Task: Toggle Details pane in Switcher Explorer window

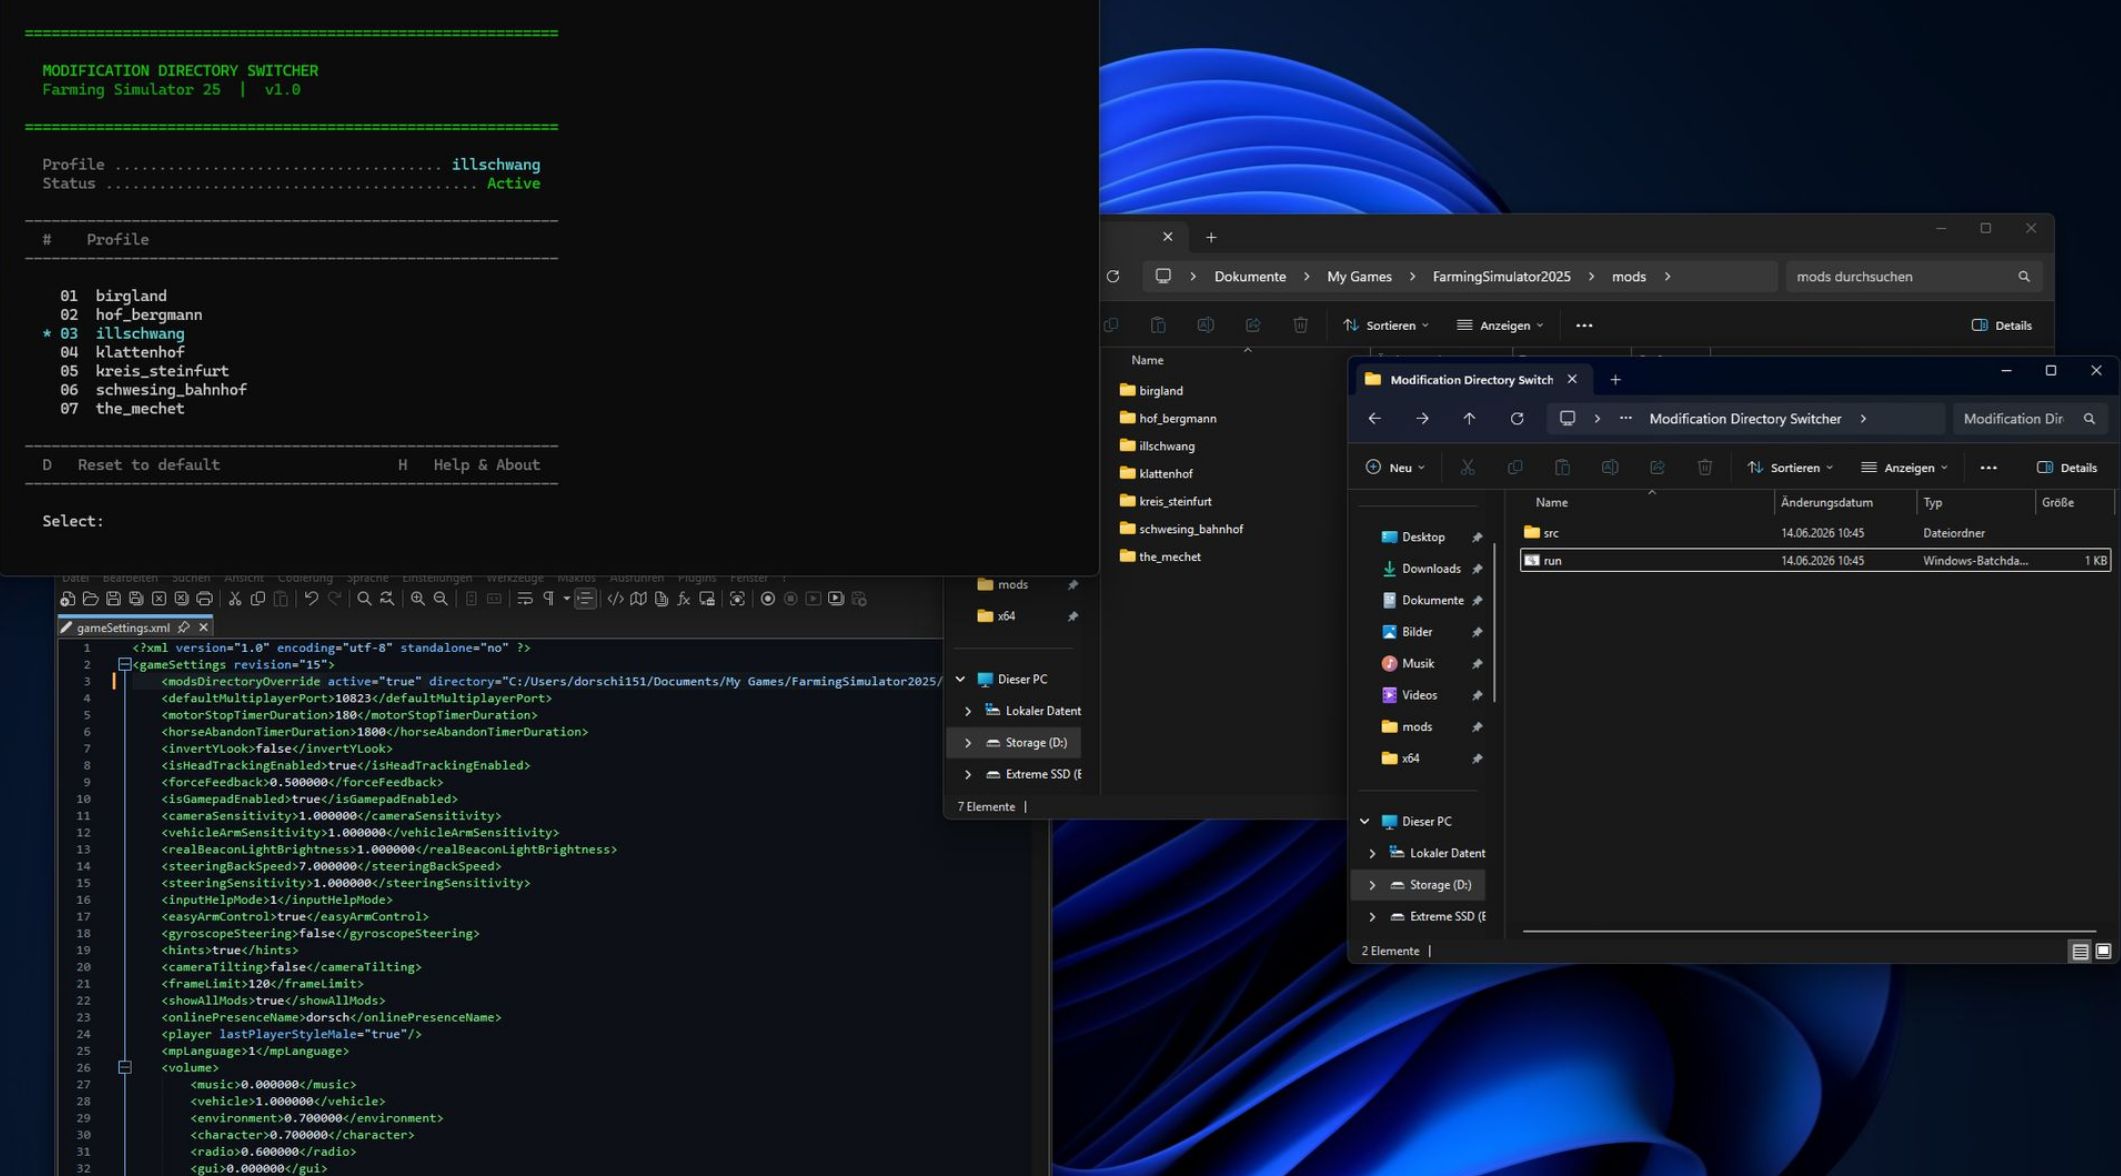Action: click(x=2067, y=468)
